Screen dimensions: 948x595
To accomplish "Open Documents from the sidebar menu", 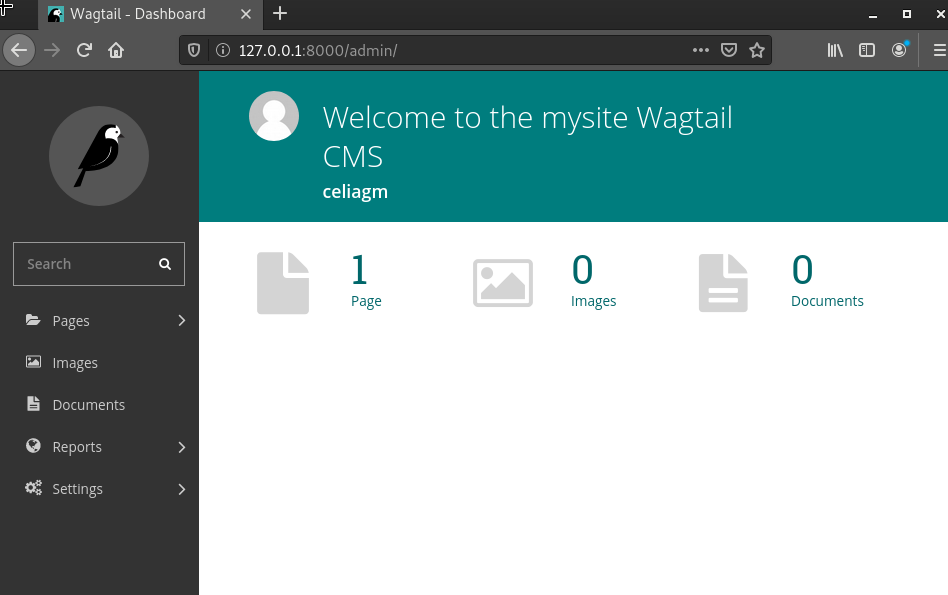I will point(88,404).
